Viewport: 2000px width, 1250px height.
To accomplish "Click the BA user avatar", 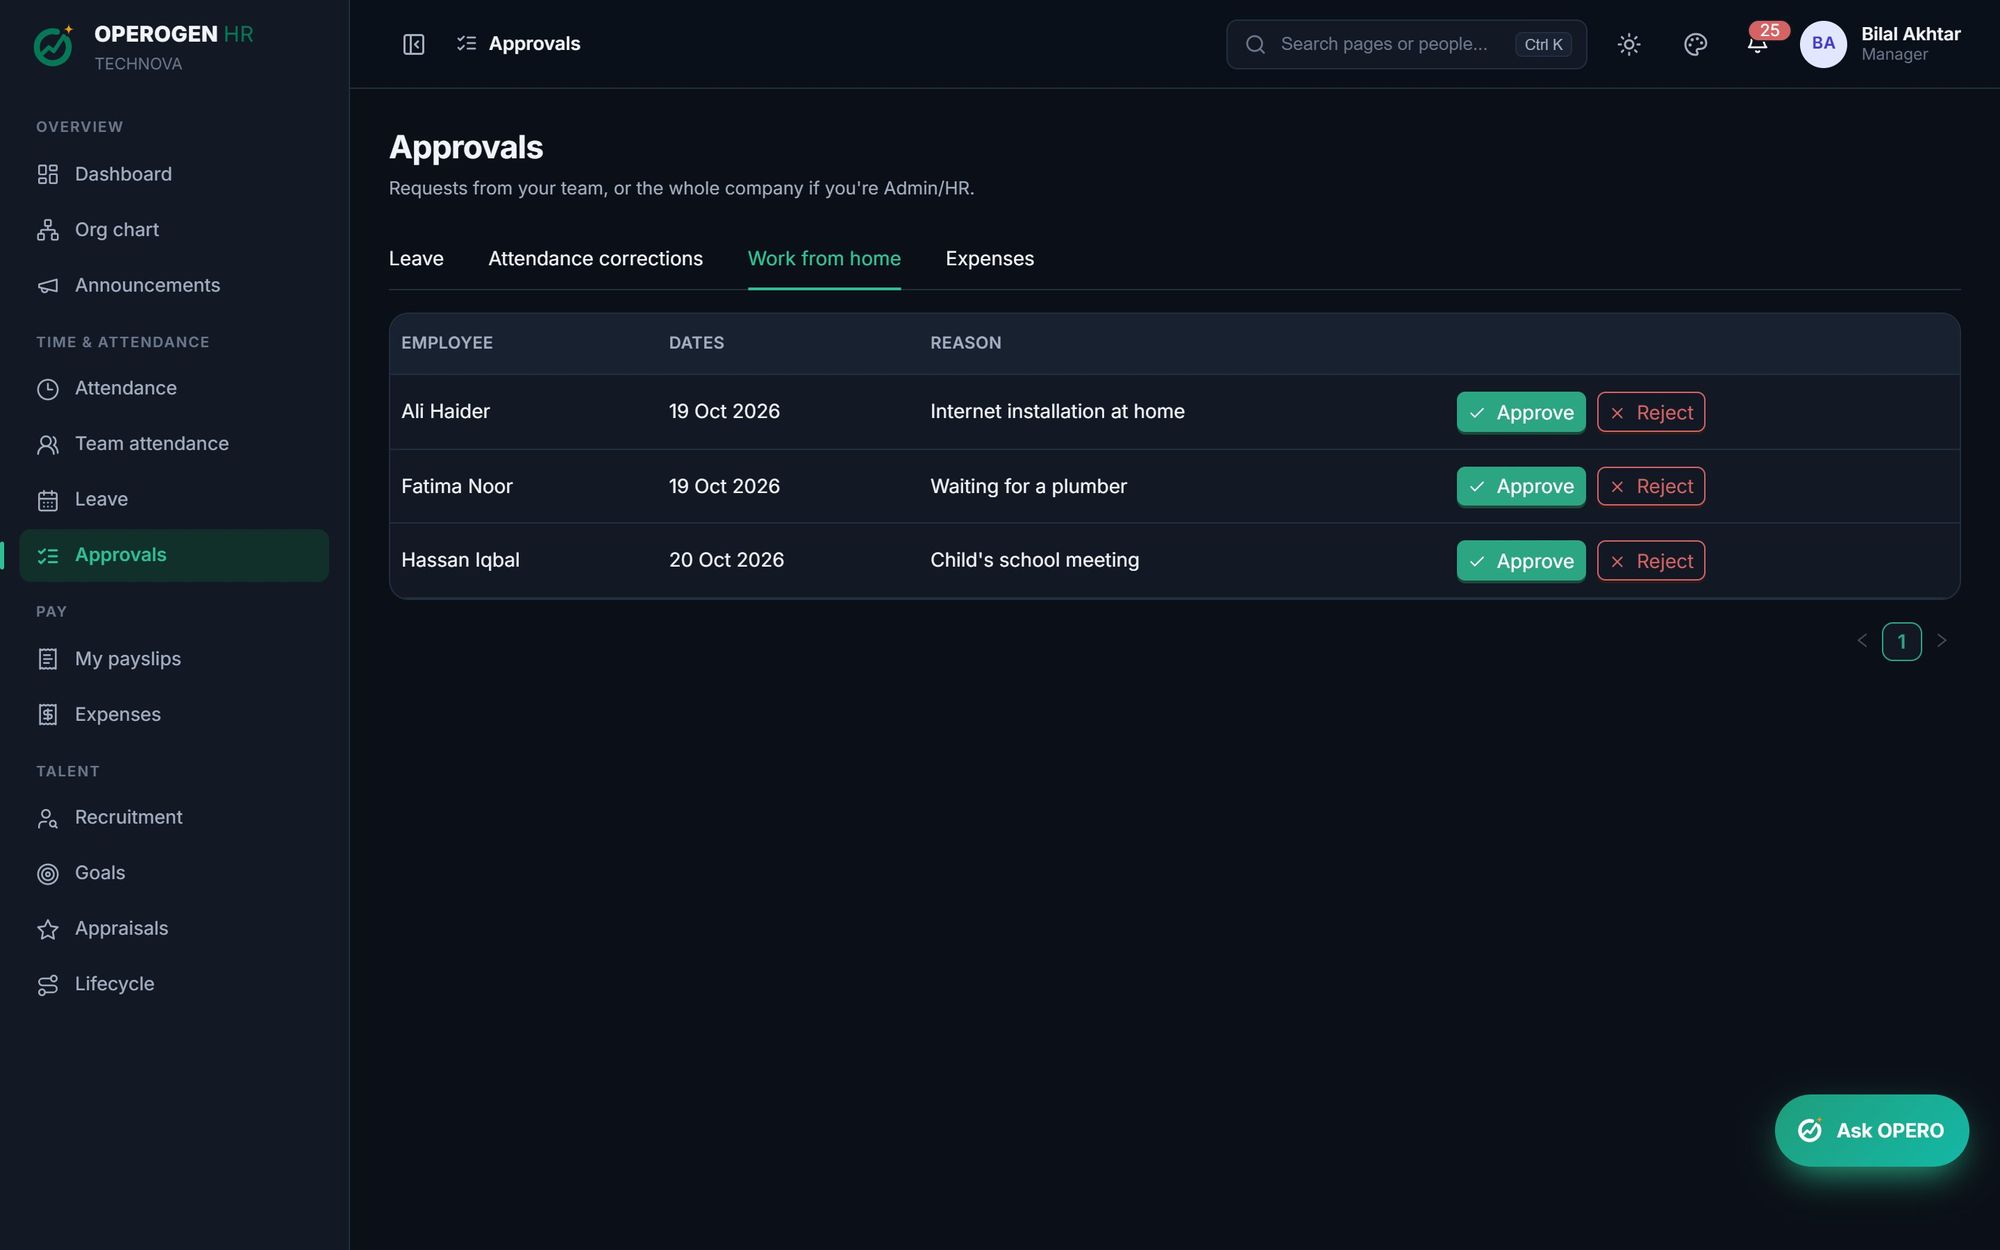I will pos(1823,44).
